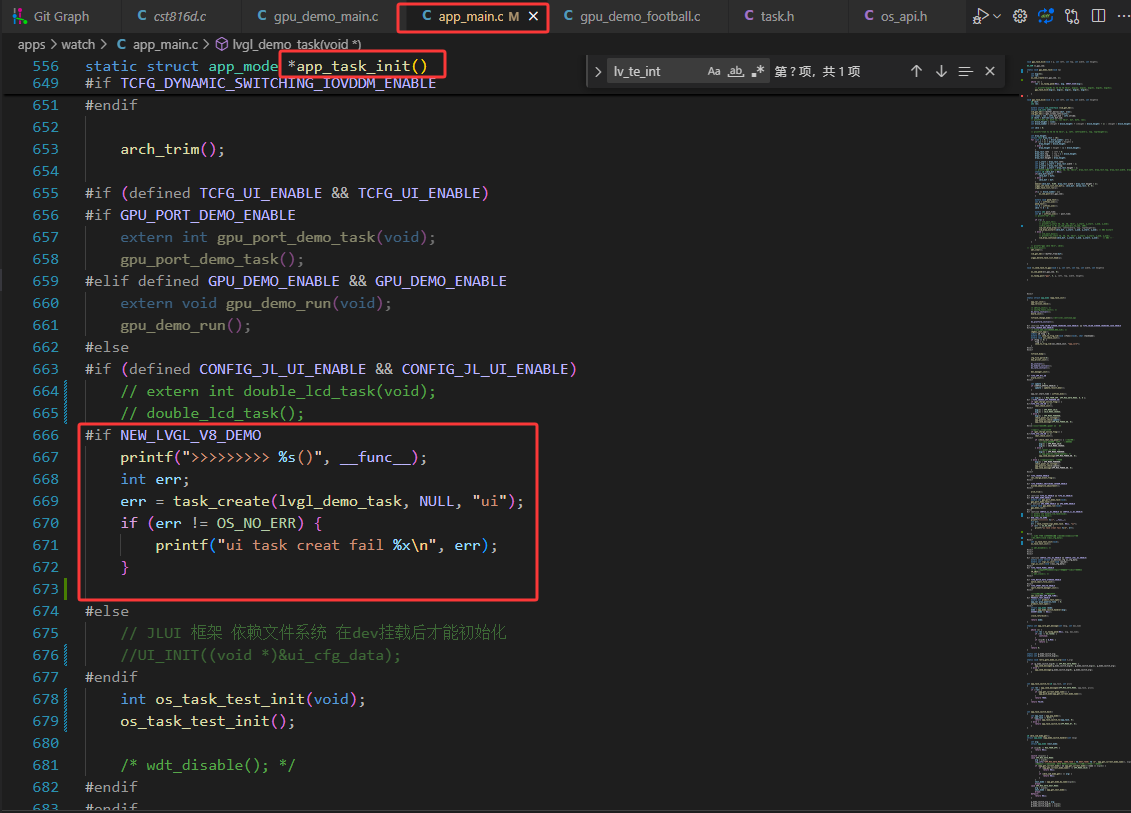1131x813 pixels.
Task: Click the apps breadcrumb segment
Action: 31,45
